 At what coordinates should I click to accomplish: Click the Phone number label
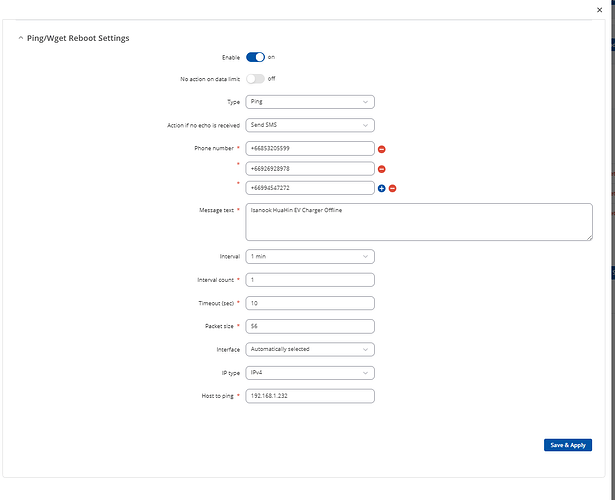point(214,148)
